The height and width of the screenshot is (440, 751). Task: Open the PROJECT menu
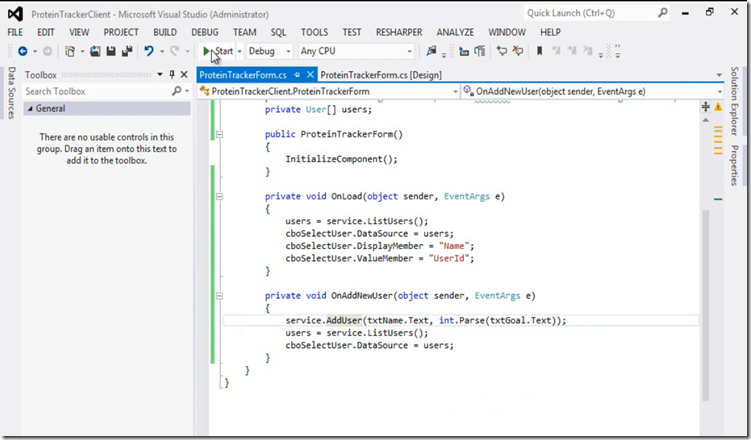[x=121, y=32]
